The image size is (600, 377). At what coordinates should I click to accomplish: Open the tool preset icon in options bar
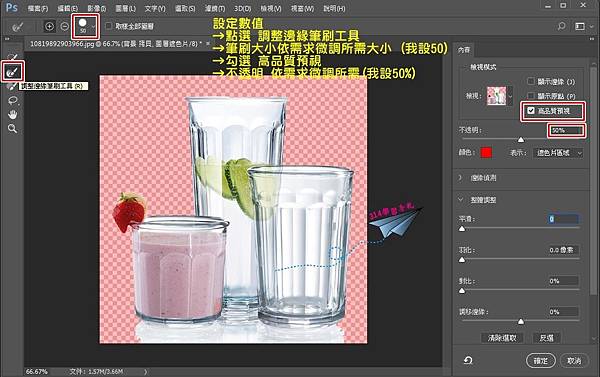[17, 26]
